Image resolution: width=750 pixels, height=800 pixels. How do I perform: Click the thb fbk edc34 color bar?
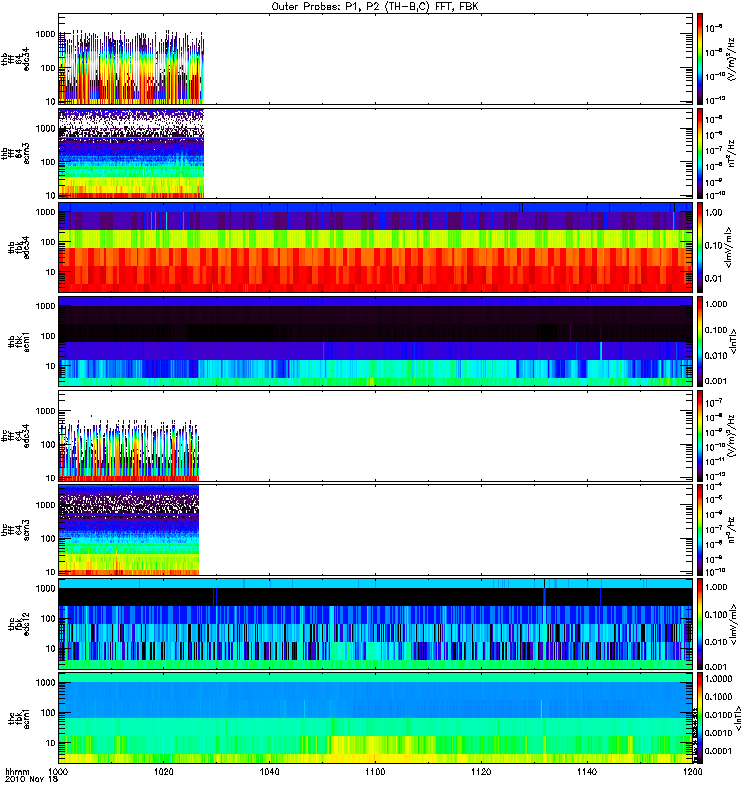pos(699,247)
